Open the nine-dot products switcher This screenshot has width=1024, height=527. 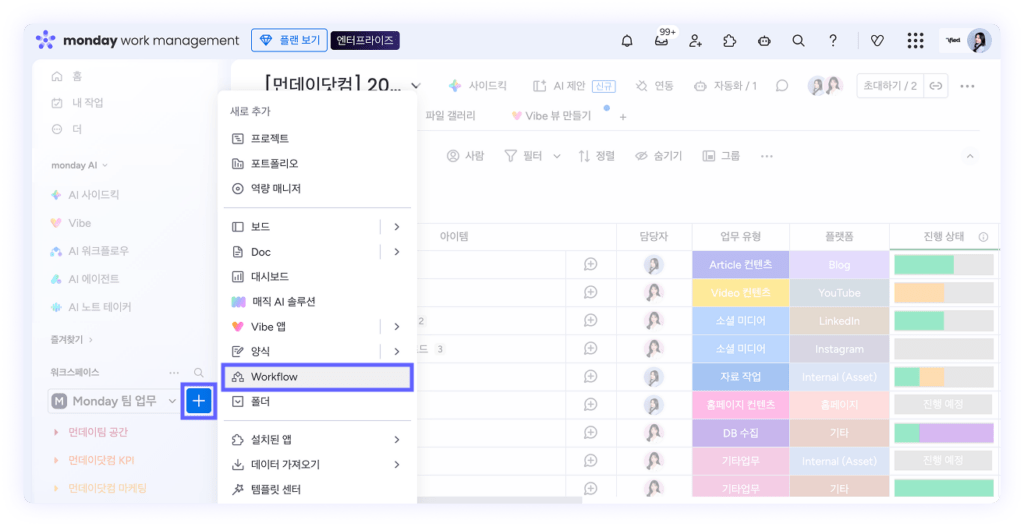click(915, 41)
